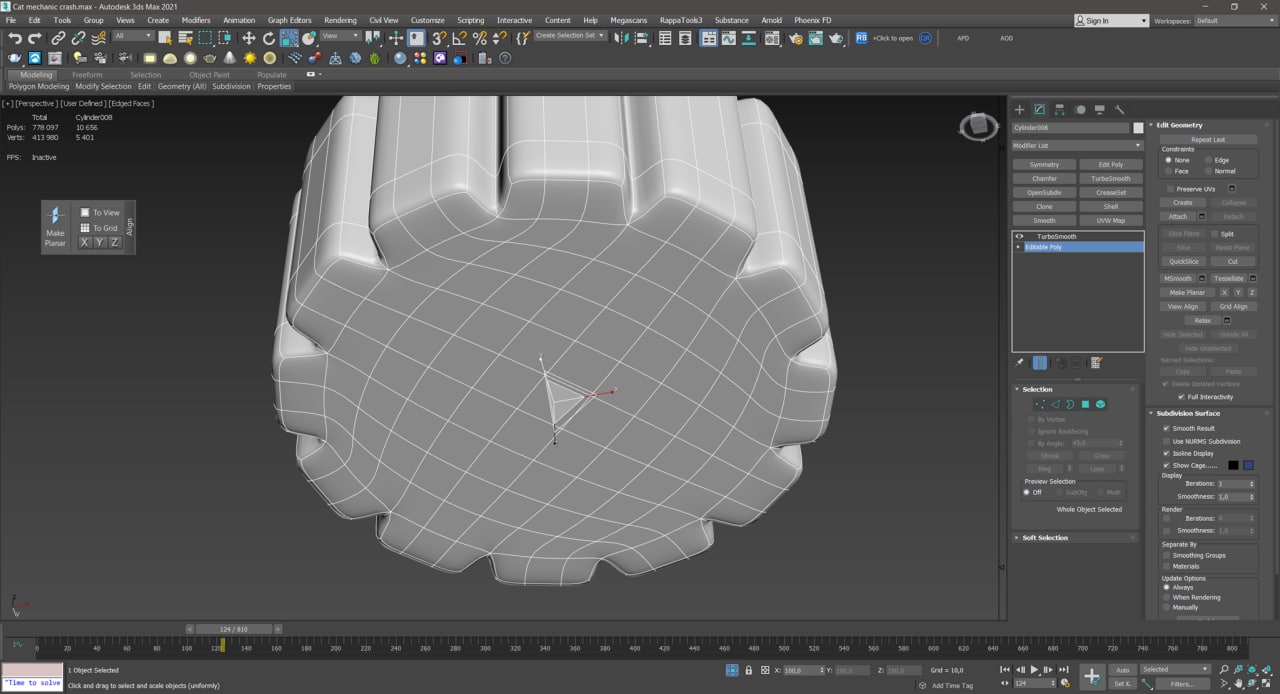Image resolution: width=1280 pixels, height=694 pixels.
Task: Expand the Soft Selection rollout
Action: point(1045,538)
